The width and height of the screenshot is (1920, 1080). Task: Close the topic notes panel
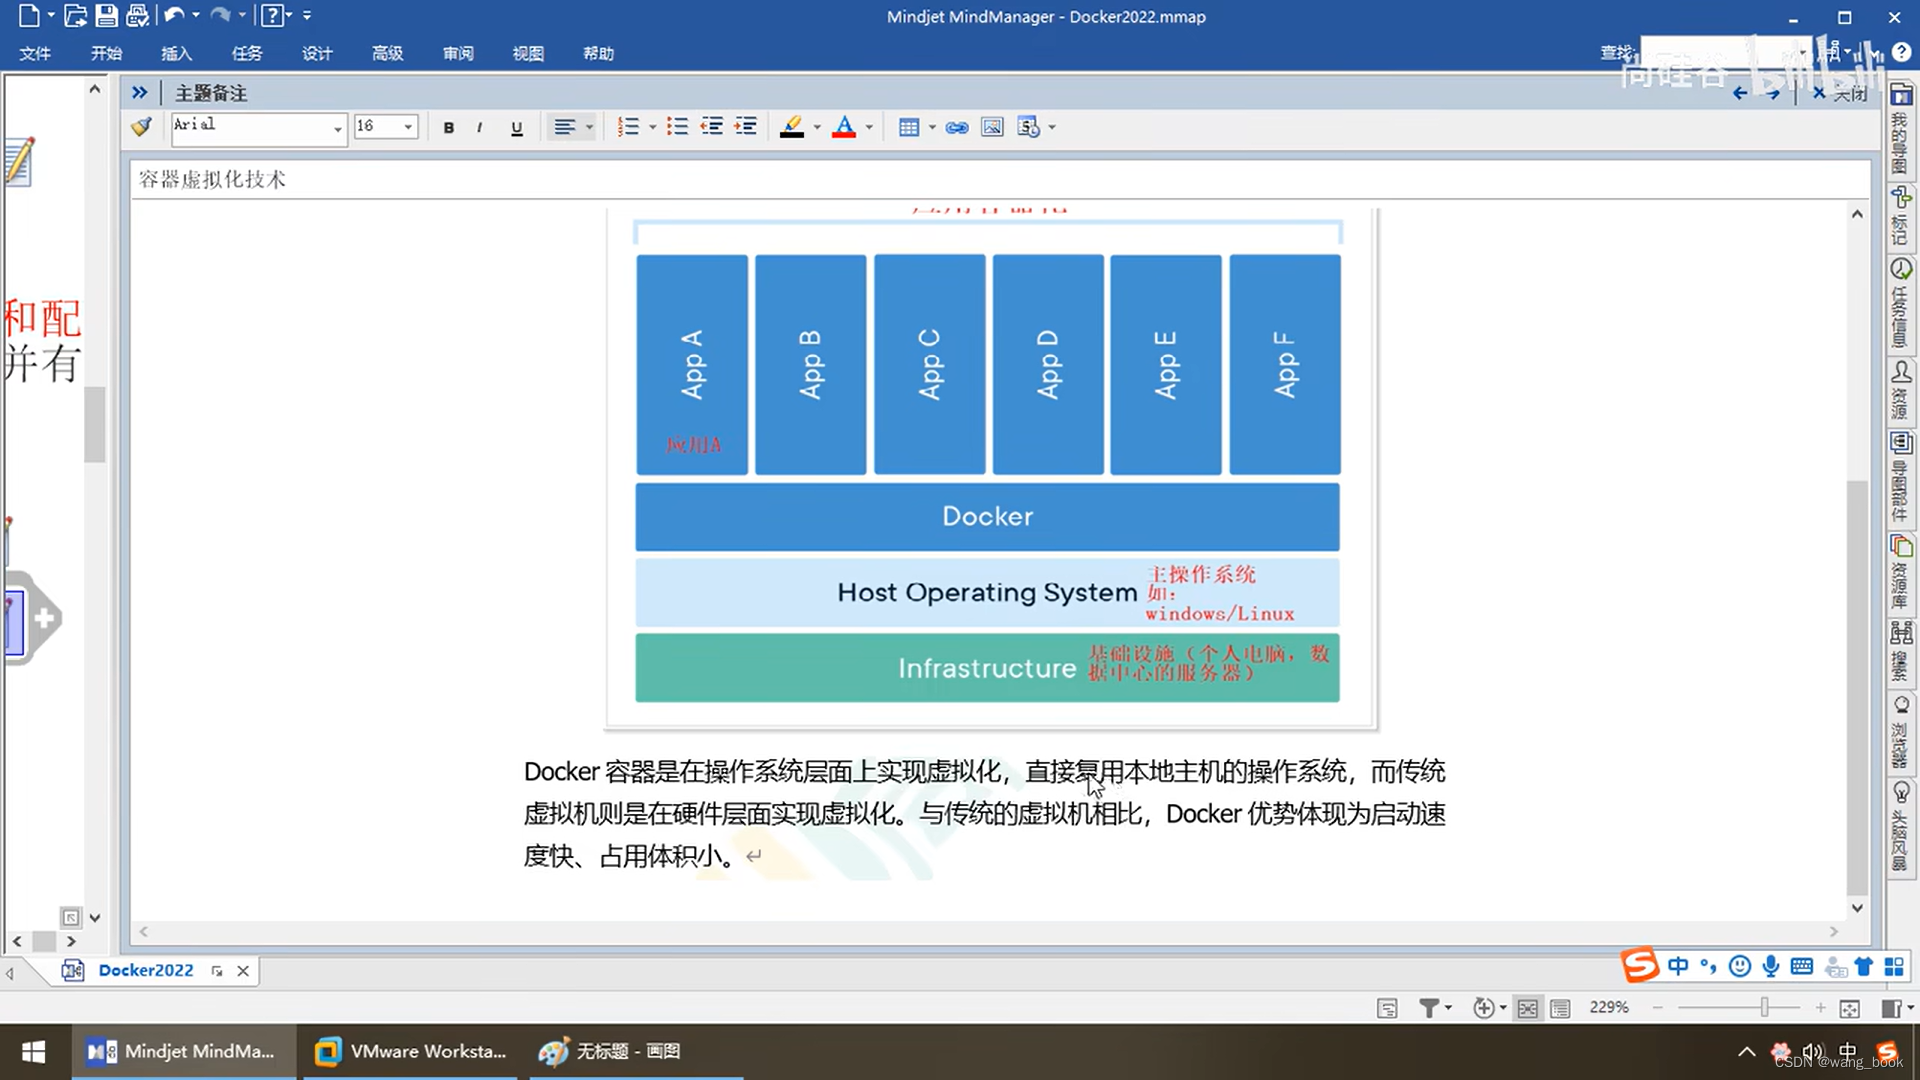(1840, 93)
